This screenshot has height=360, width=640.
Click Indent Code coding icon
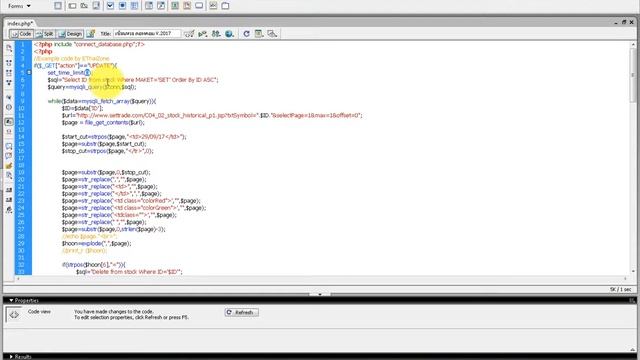9,190
